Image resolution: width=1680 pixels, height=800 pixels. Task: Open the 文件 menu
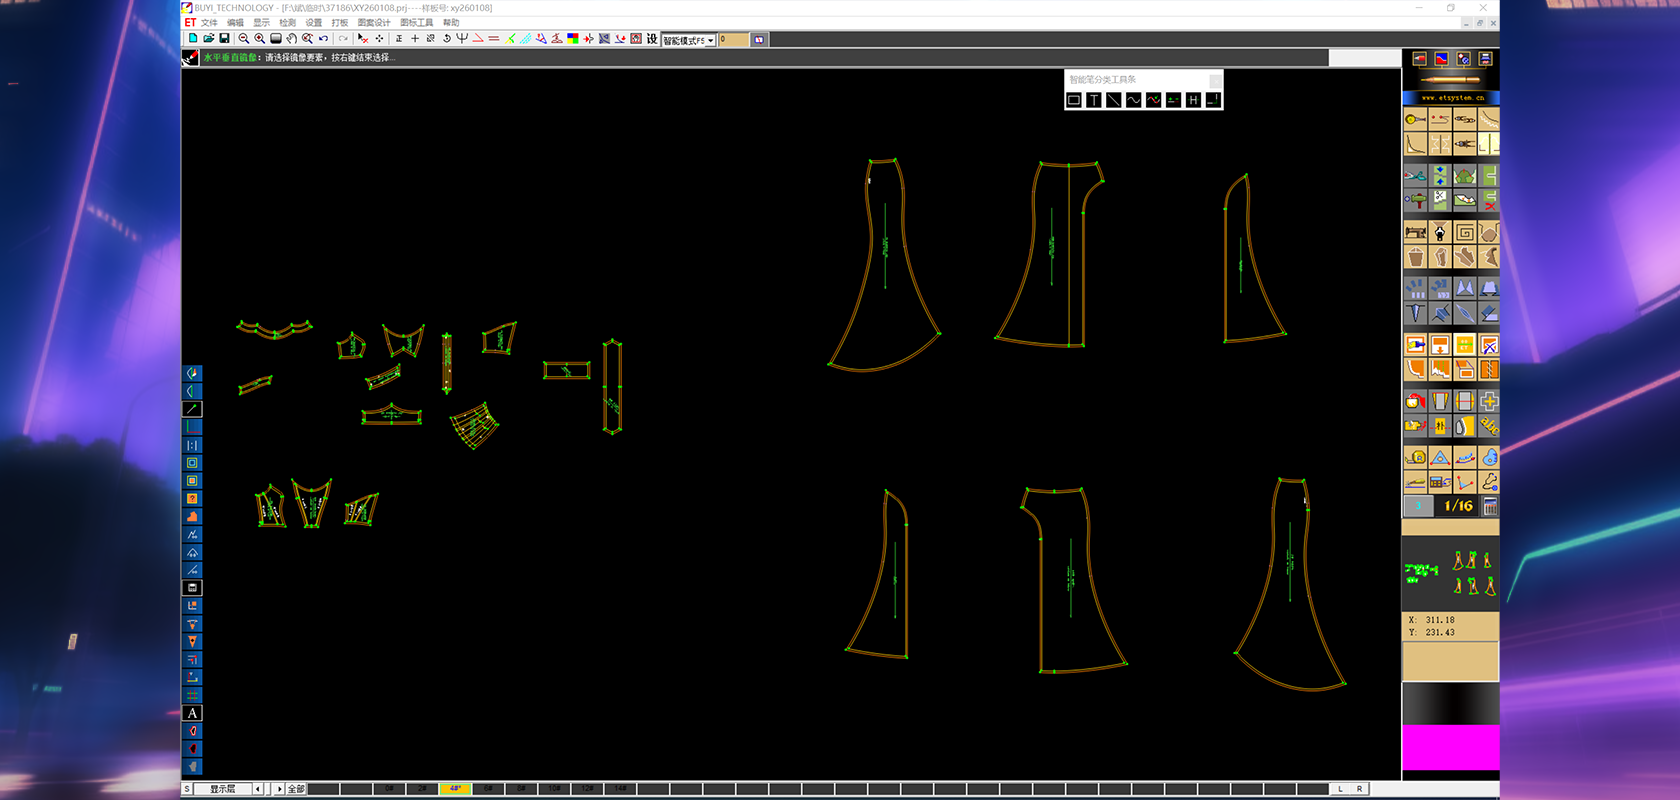click(209, 23)
